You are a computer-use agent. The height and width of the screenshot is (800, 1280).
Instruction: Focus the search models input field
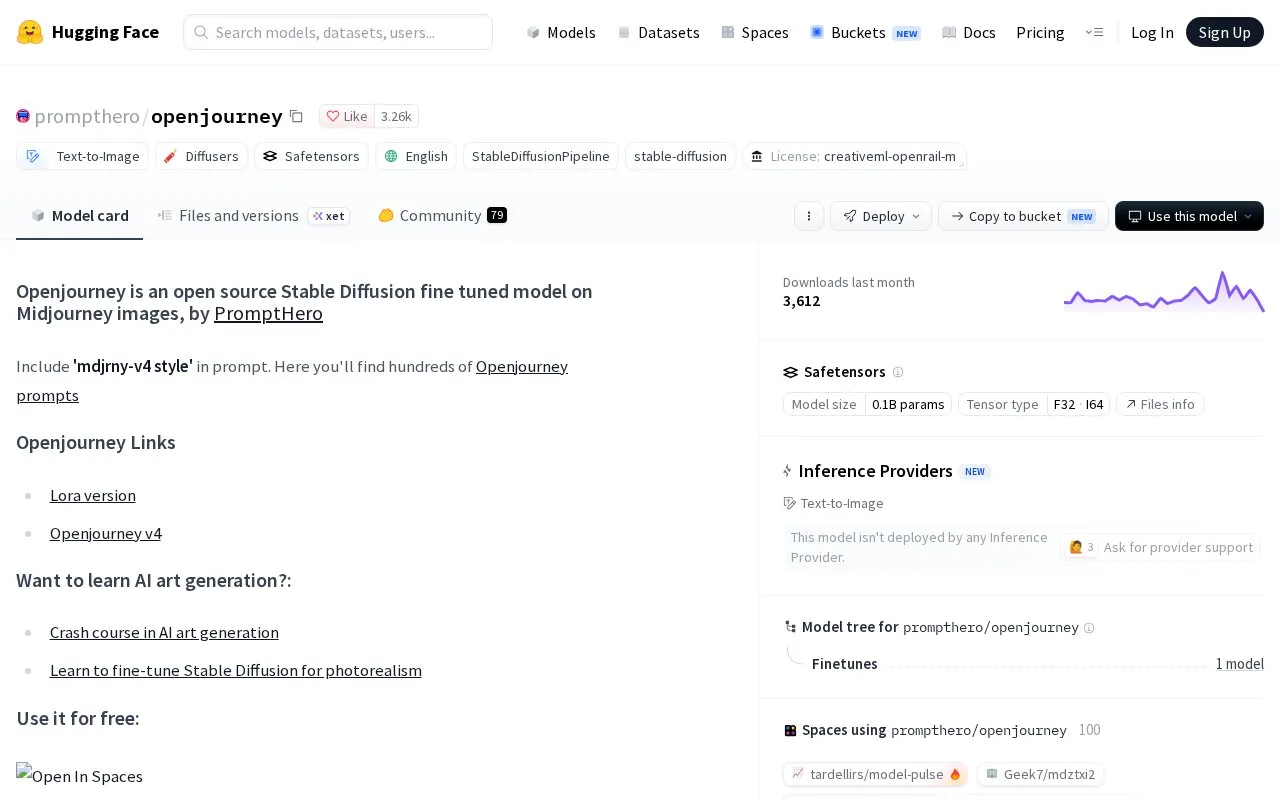coord(338,32)
